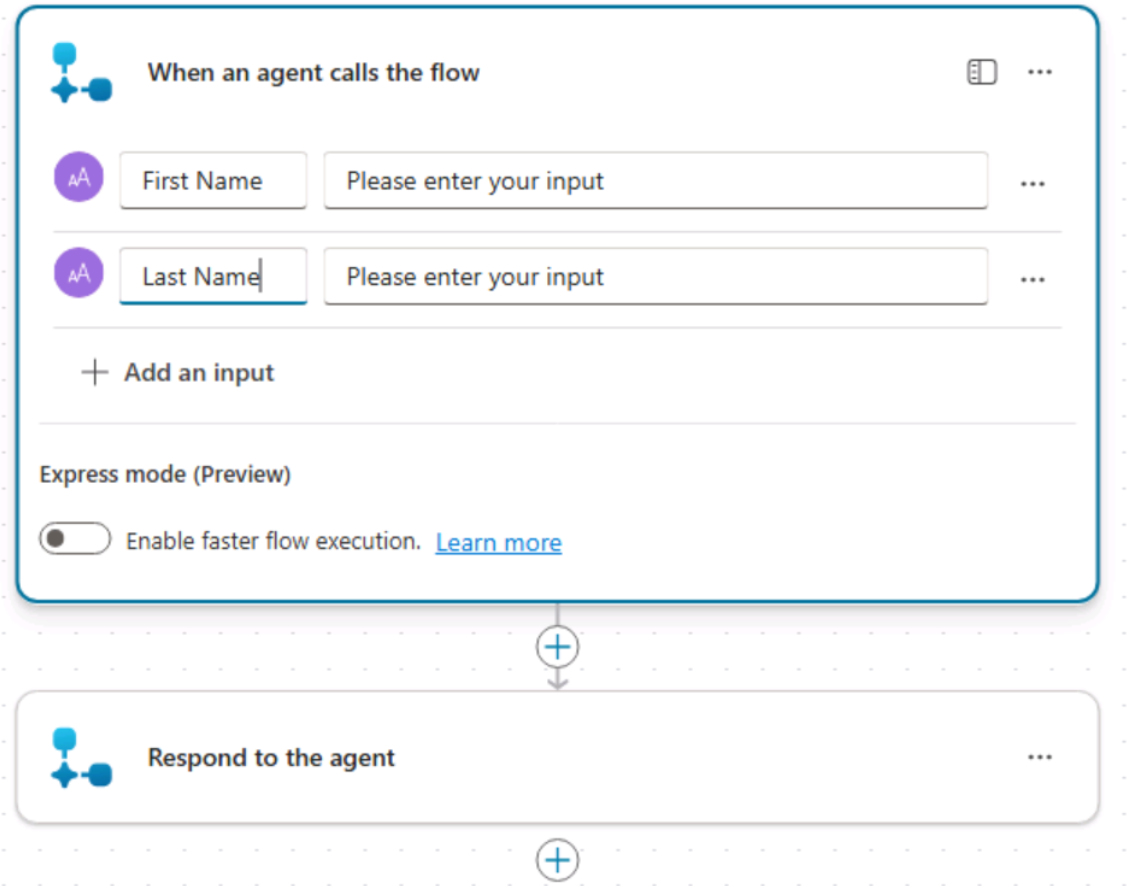The image size is (1135, 886).
Task: Open more options for First Name input
Action: pyautogui.click(x=1033, y=184)
